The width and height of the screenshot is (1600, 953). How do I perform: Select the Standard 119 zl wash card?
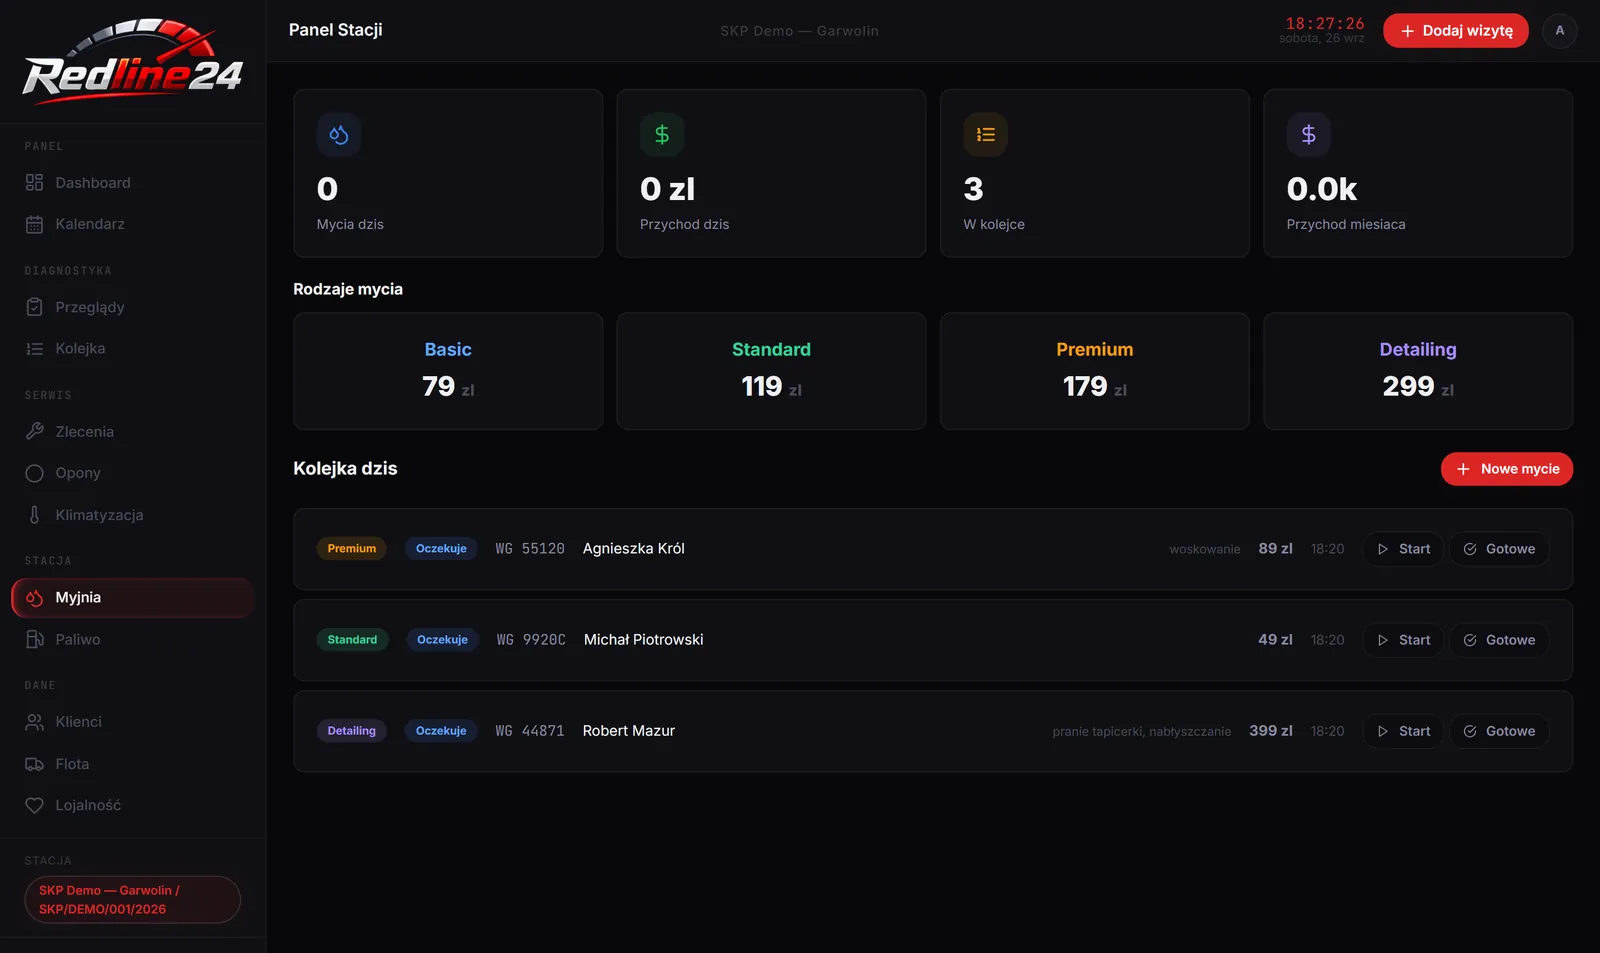[x=771, y=371]
